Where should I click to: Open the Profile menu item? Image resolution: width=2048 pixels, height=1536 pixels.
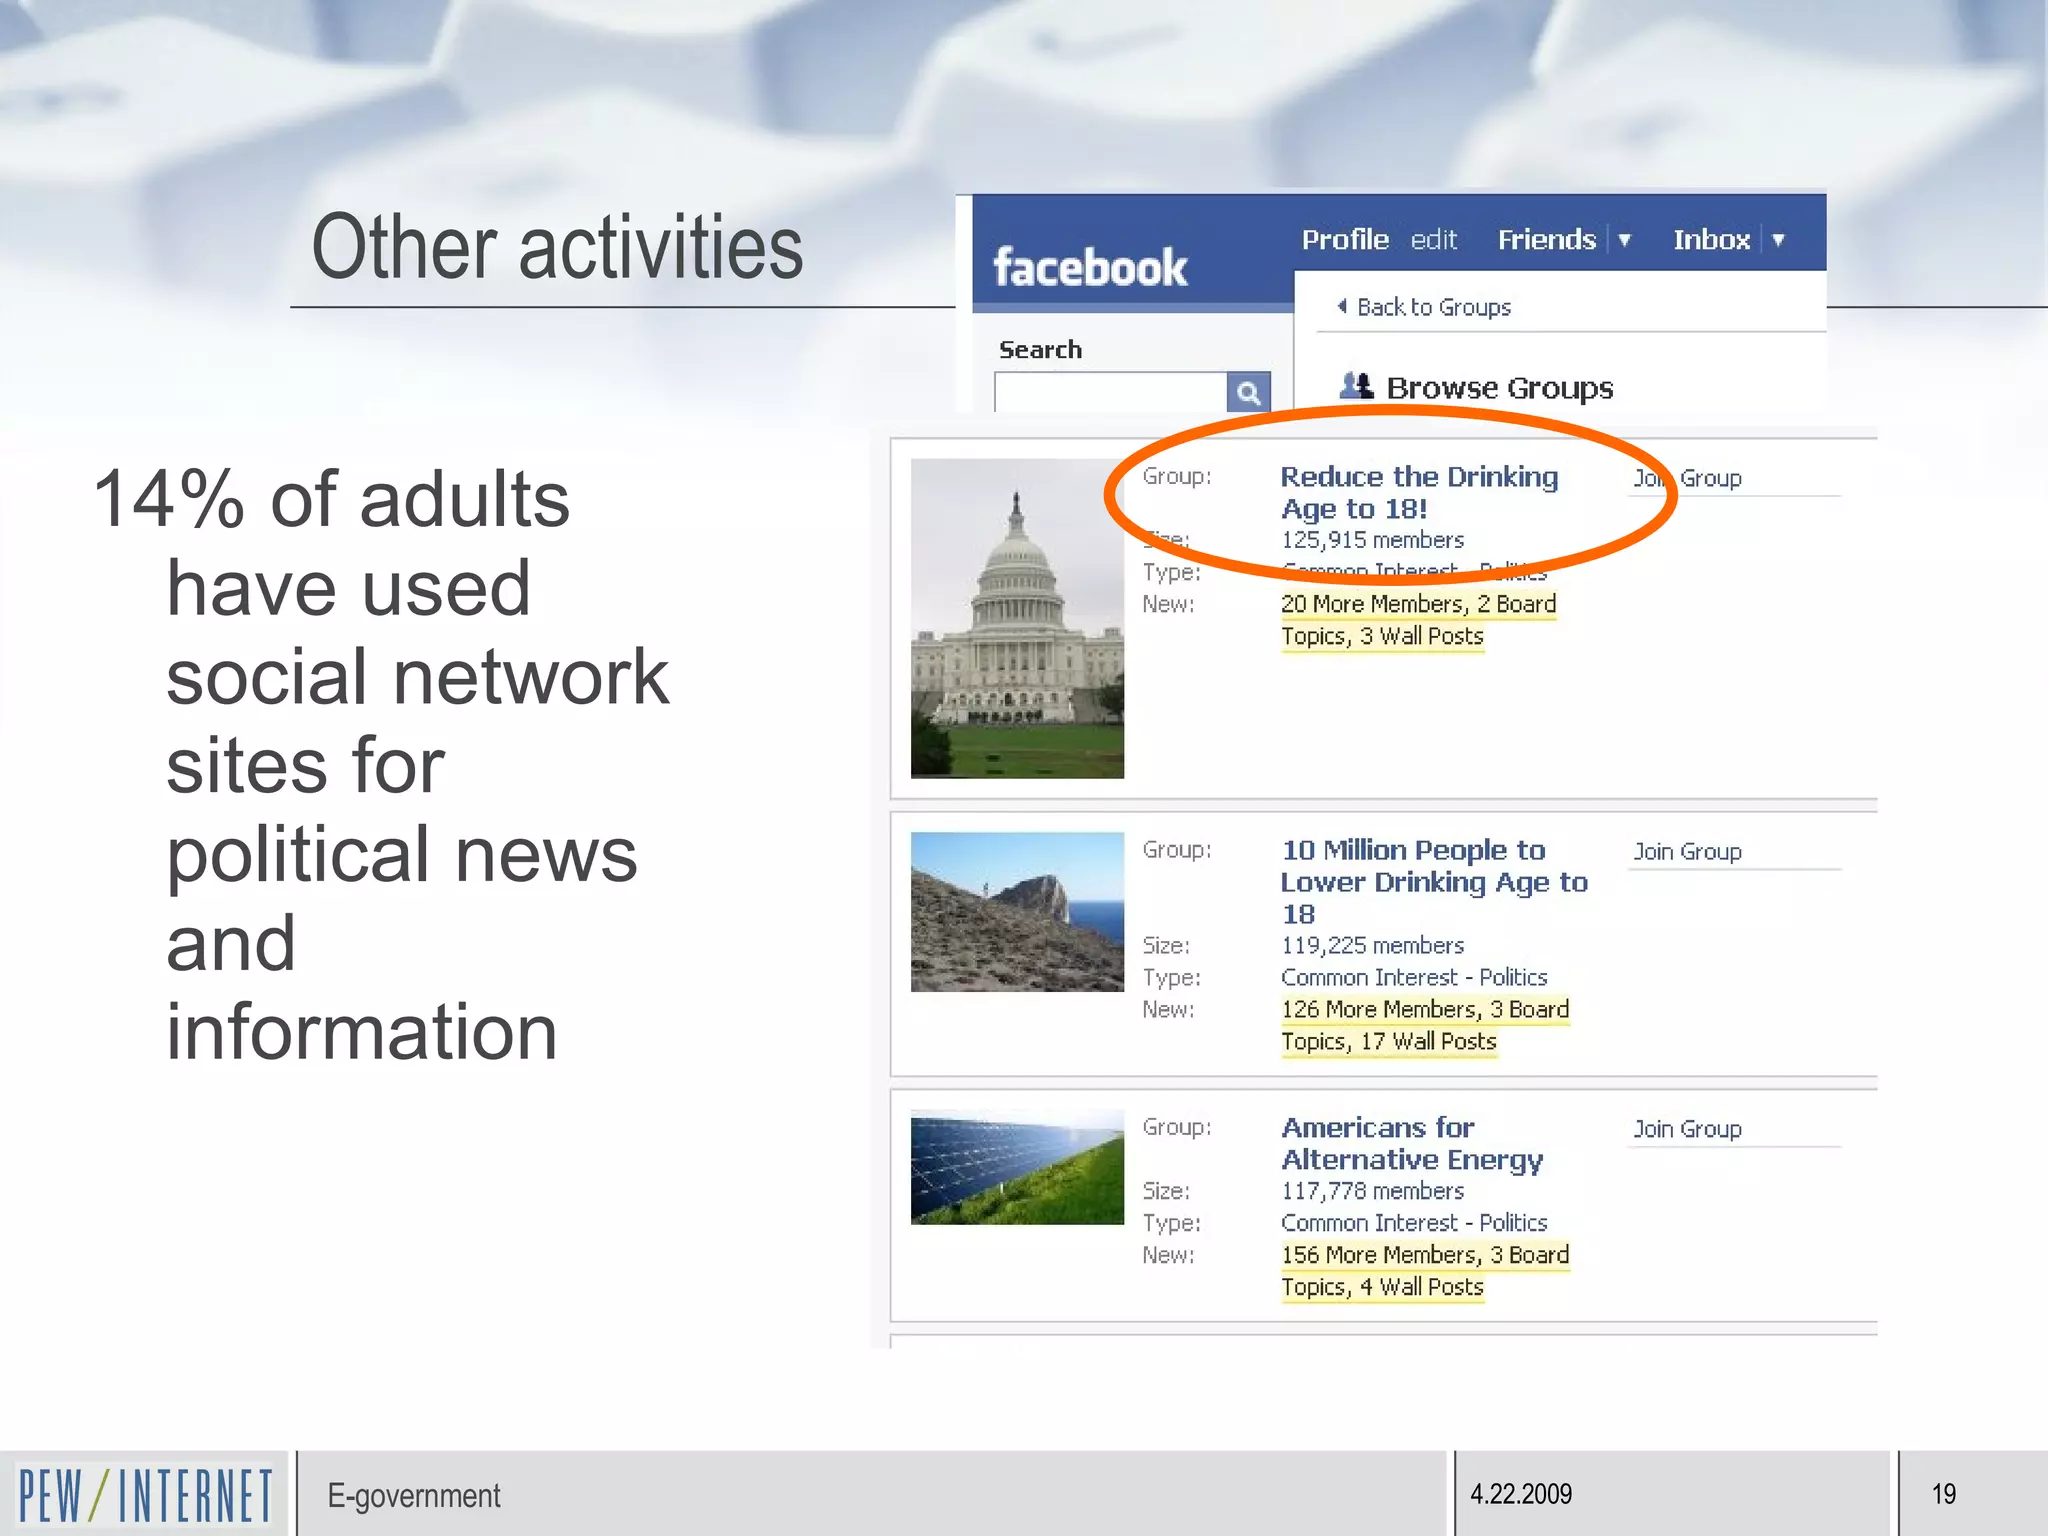point(1345,240)
